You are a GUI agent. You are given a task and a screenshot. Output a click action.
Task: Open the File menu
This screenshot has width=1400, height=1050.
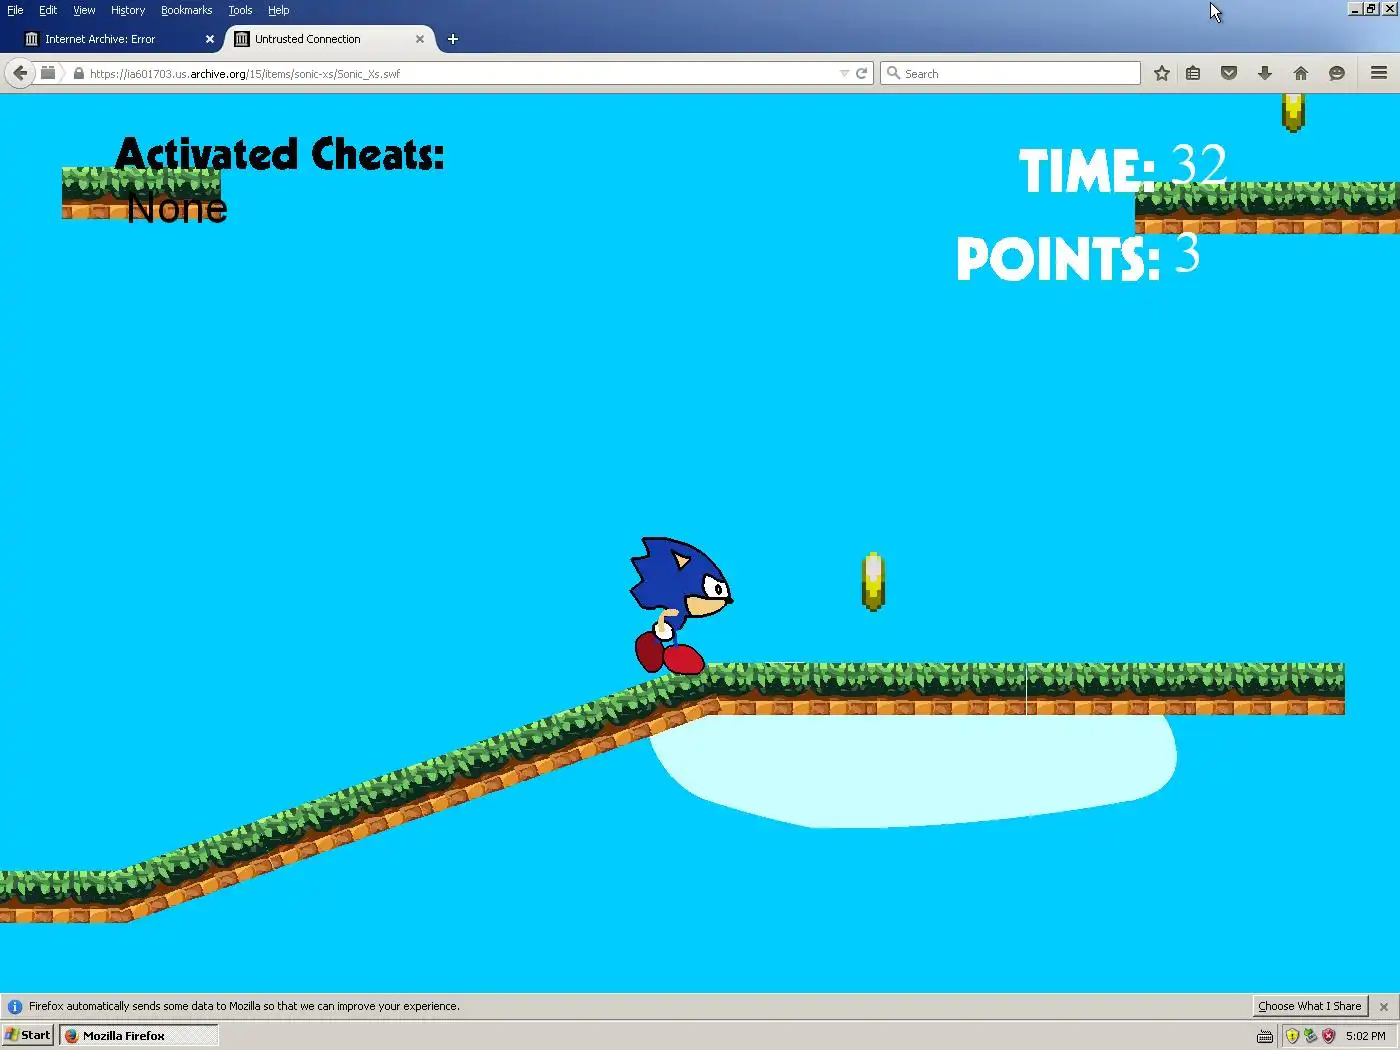pos(15,10)
